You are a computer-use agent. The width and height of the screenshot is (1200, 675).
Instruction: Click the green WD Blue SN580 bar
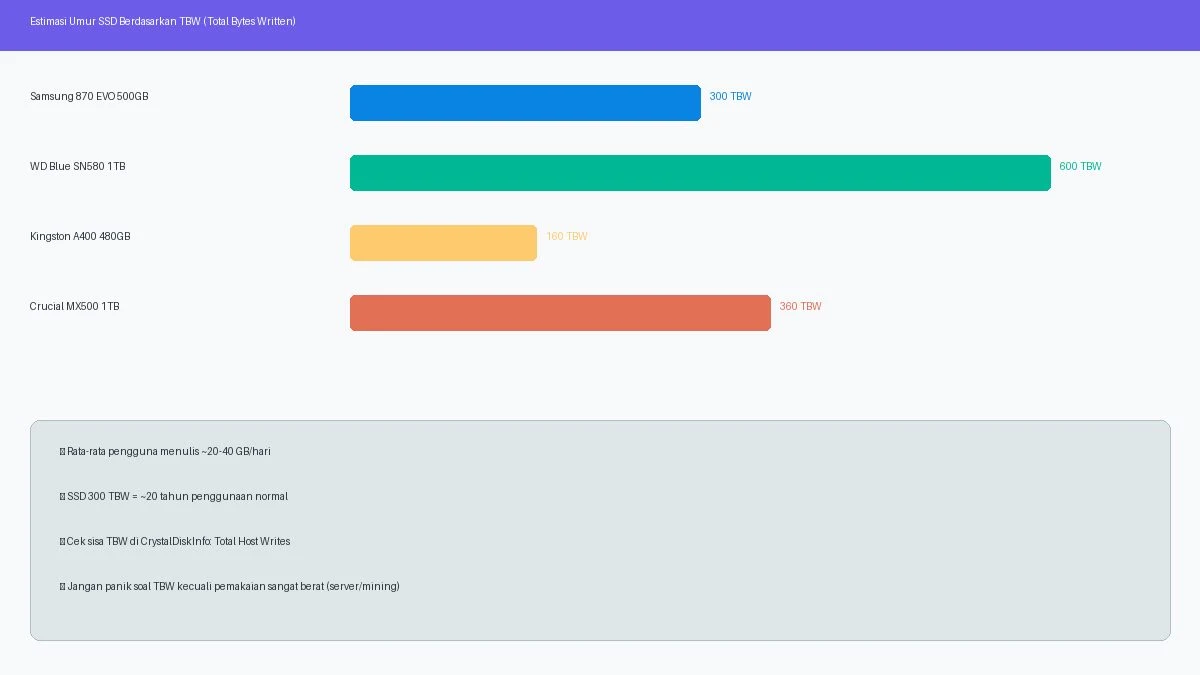700,173
